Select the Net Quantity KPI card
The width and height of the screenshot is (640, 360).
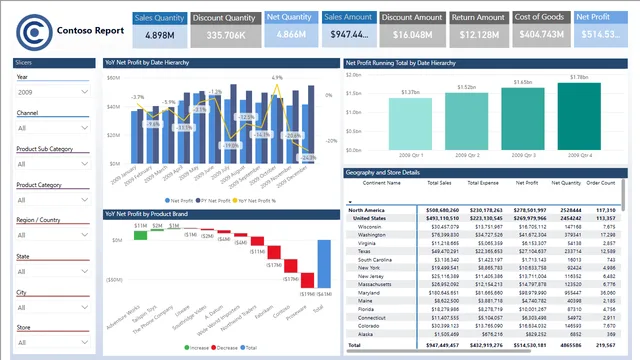(x=291, y=29)
